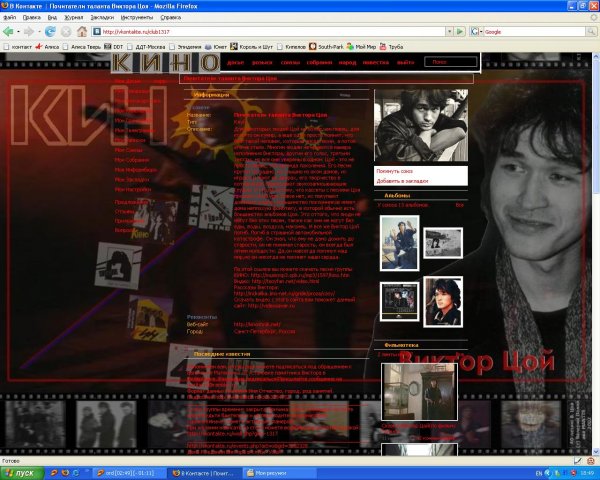This screenshot has height=480, width=600.
Task: Open the Google search engine selector dropdown
Action: [476, 32]
